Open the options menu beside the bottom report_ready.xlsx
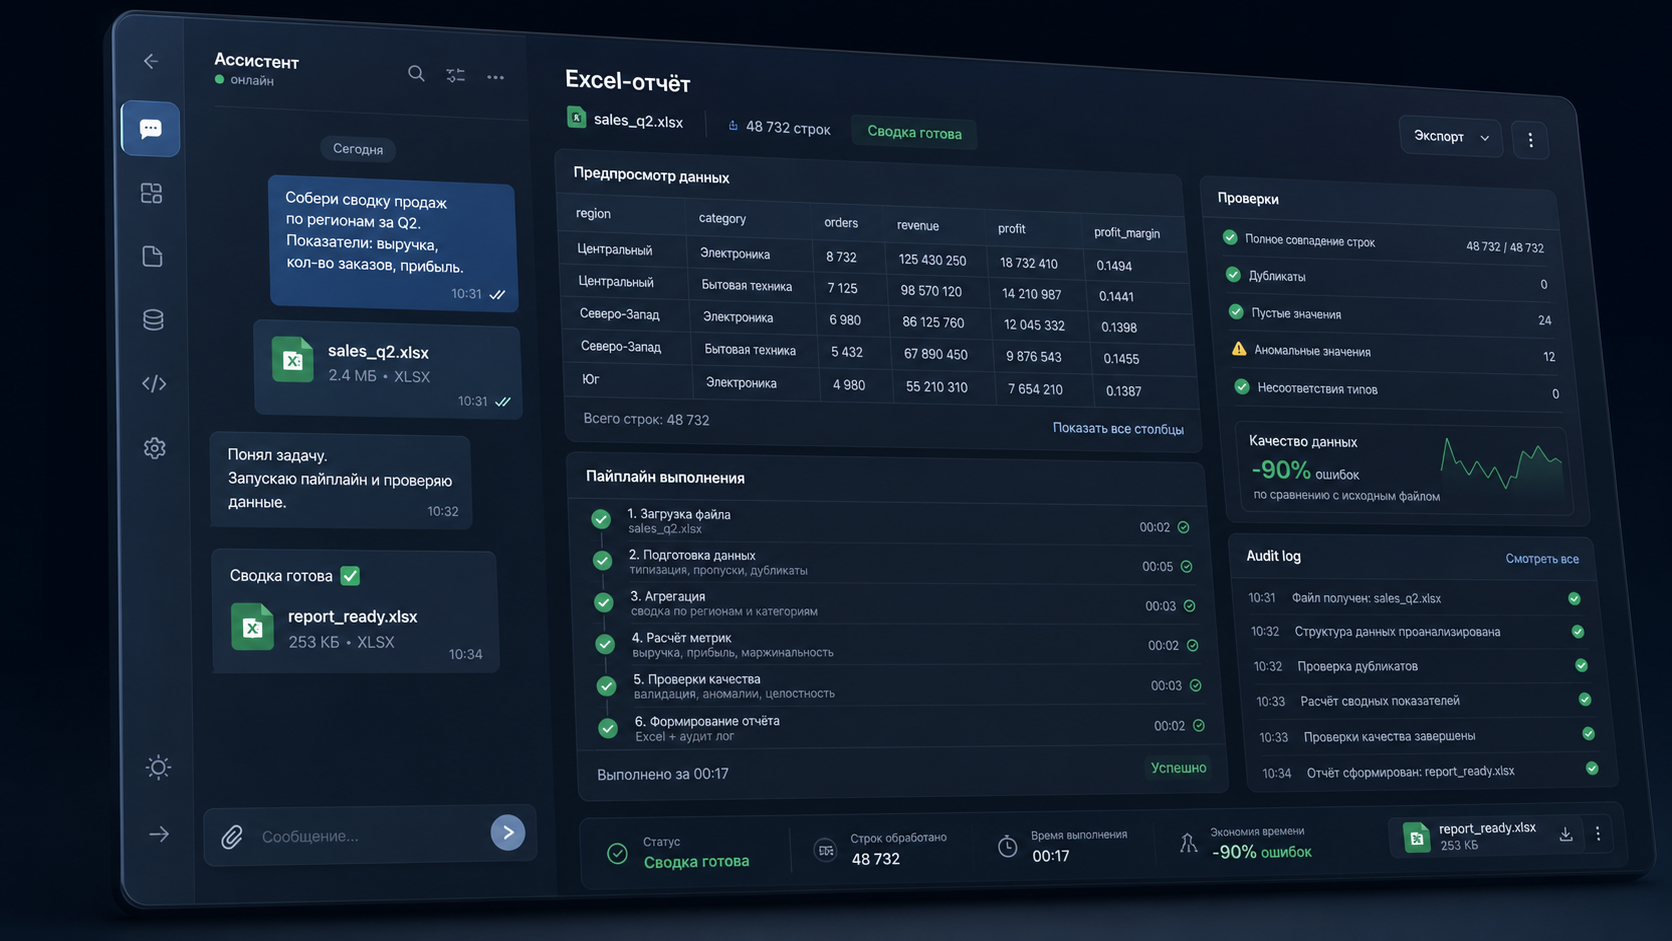 point(1598,834)
